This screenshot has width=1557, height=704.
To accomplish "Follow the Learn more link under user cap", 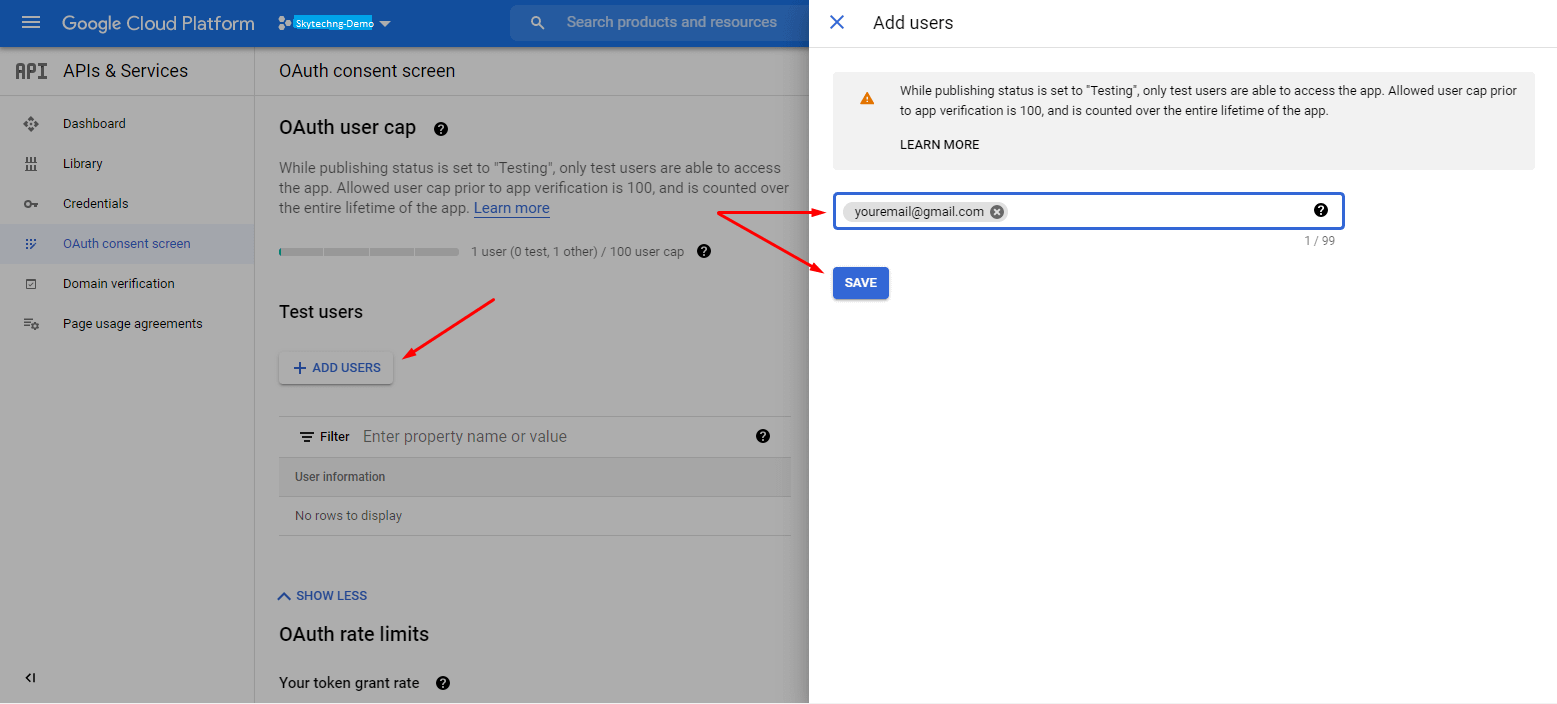I will point(511,208).
